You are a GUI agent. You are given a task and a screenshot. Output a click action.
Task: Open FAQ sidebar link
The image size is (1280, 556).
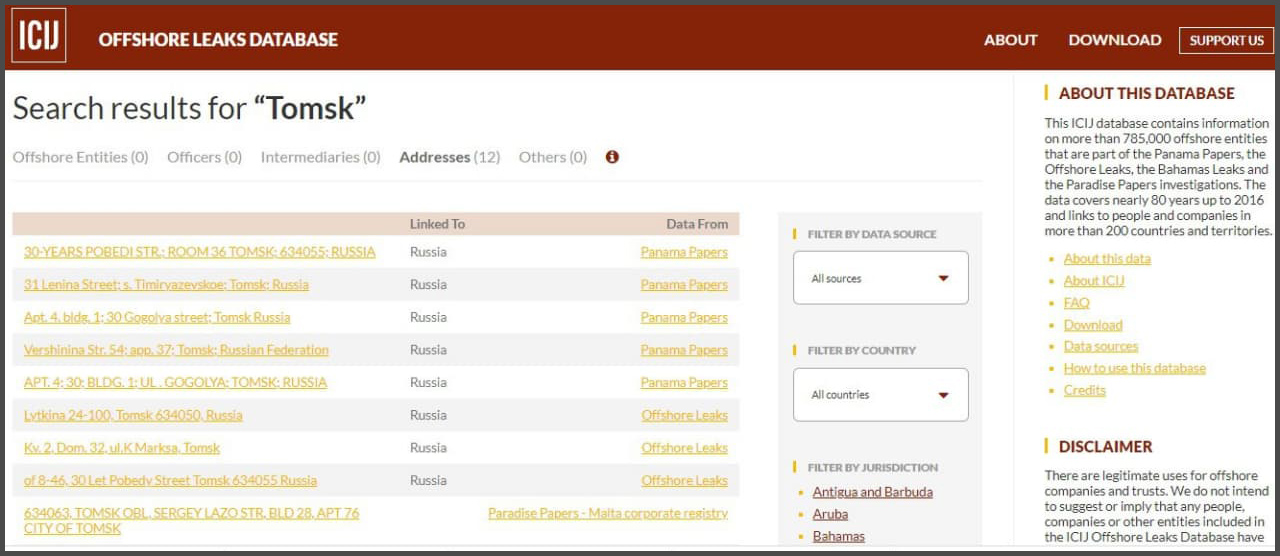coord(1077,303)
